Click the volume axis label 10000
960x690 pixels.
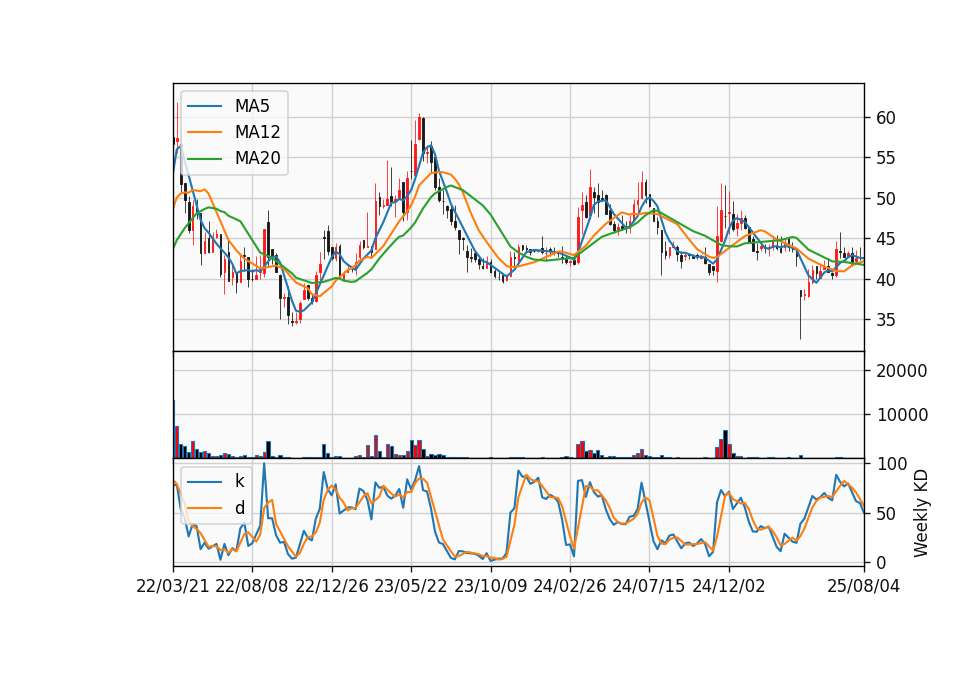pyautogui.click(x=902, y=415)
